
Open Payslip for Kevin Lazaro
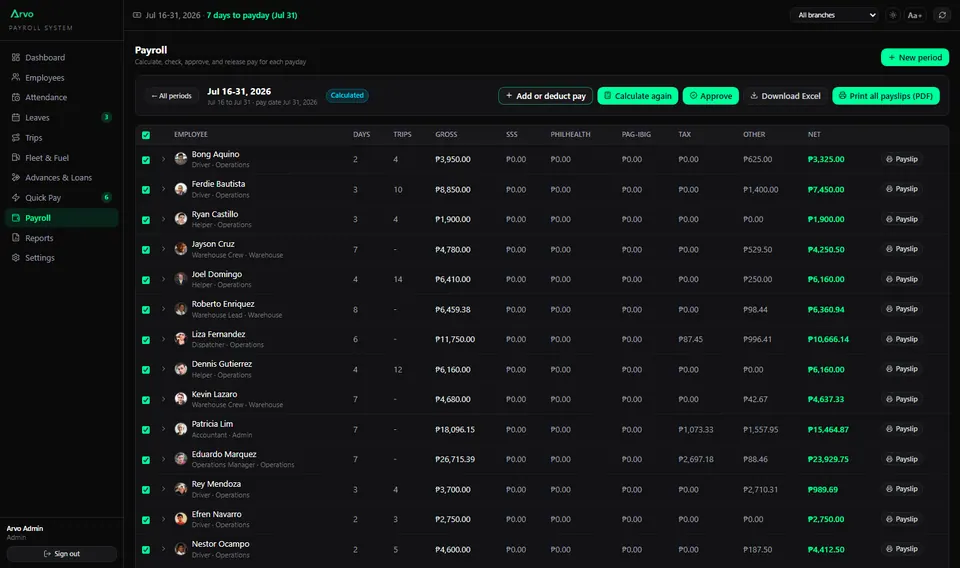pos(901,399)
